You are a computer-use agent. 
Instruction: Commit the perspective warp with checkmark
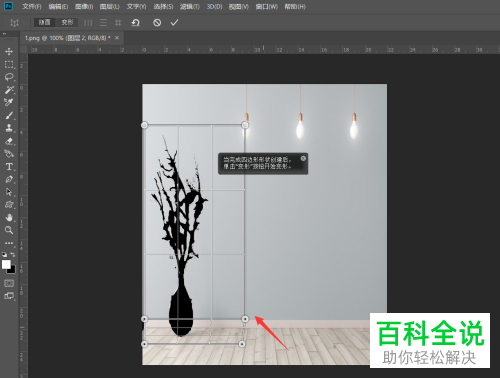click(174, 23)
